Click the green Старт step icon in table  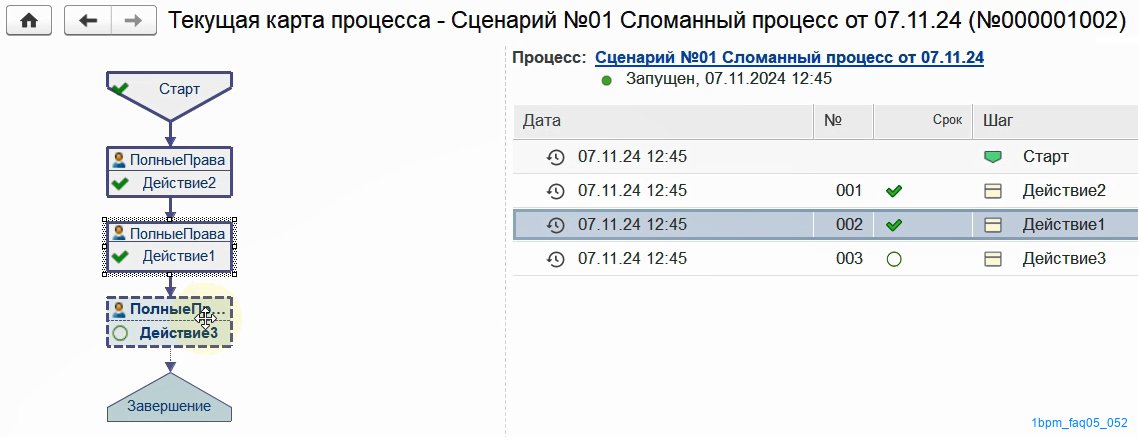pos(992,157)
